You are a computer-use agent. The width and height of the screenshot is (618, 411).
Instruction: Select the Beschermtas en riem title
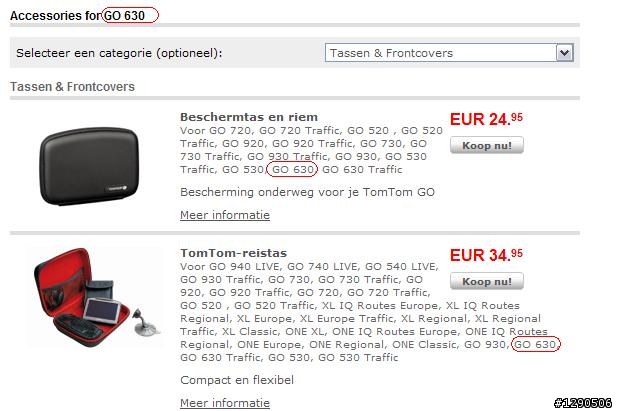click(249, 117)
